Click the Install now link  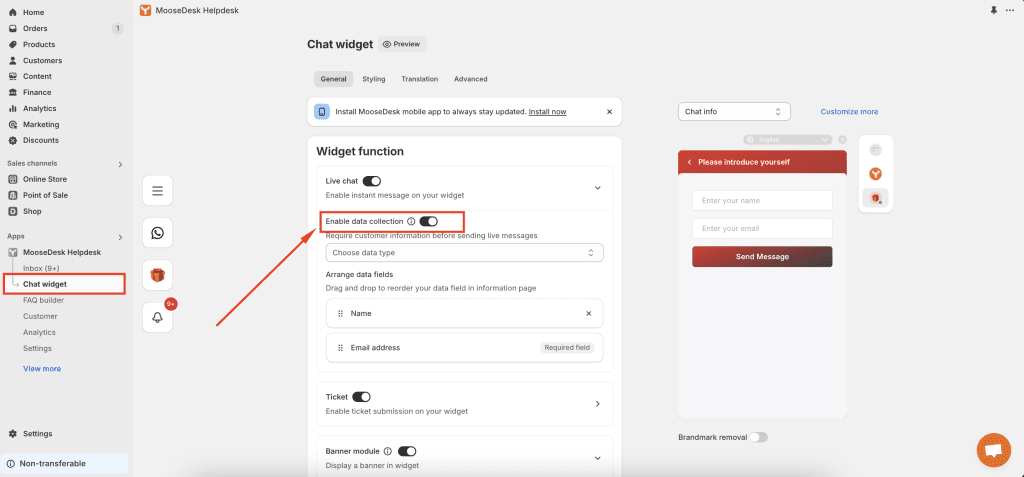(547, 112)
